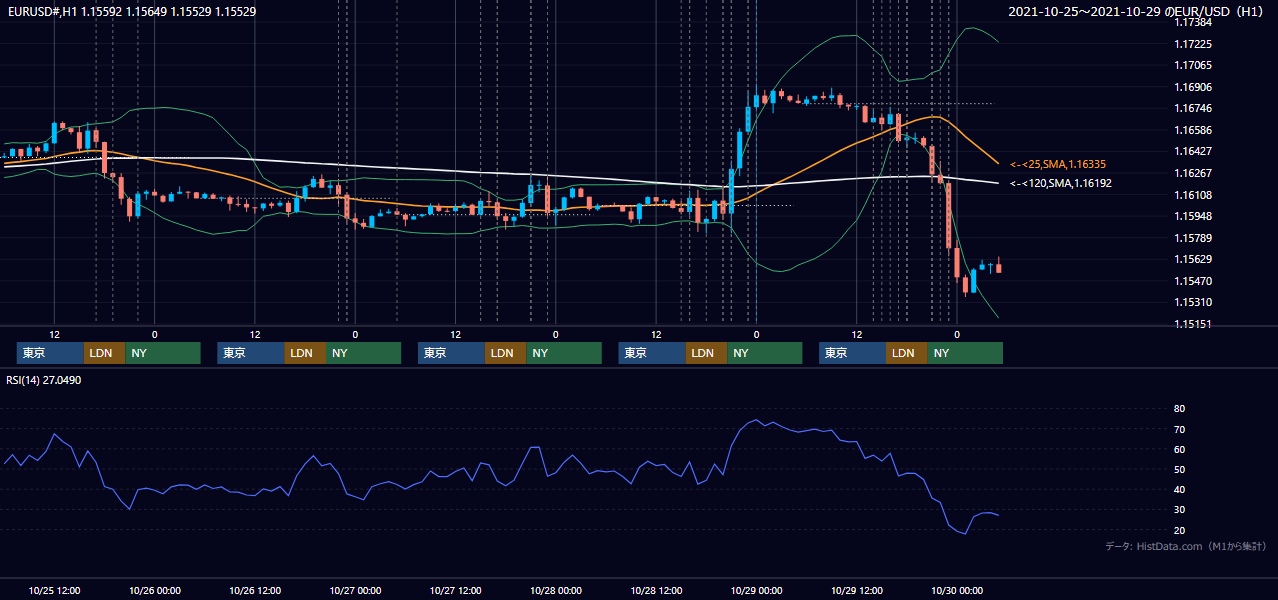Viewport: 1278px width, 600px height.
Task: Select the 10/28 12:00 date label
Action: point(656,590)
